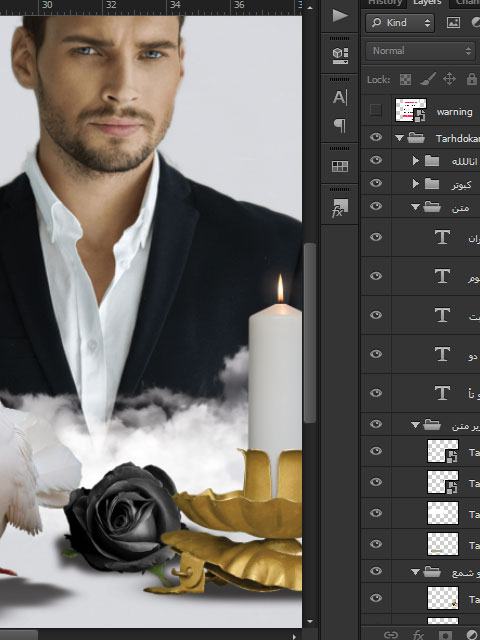
Task: Select T icon of the وم text layer
Action: (442, 276)
